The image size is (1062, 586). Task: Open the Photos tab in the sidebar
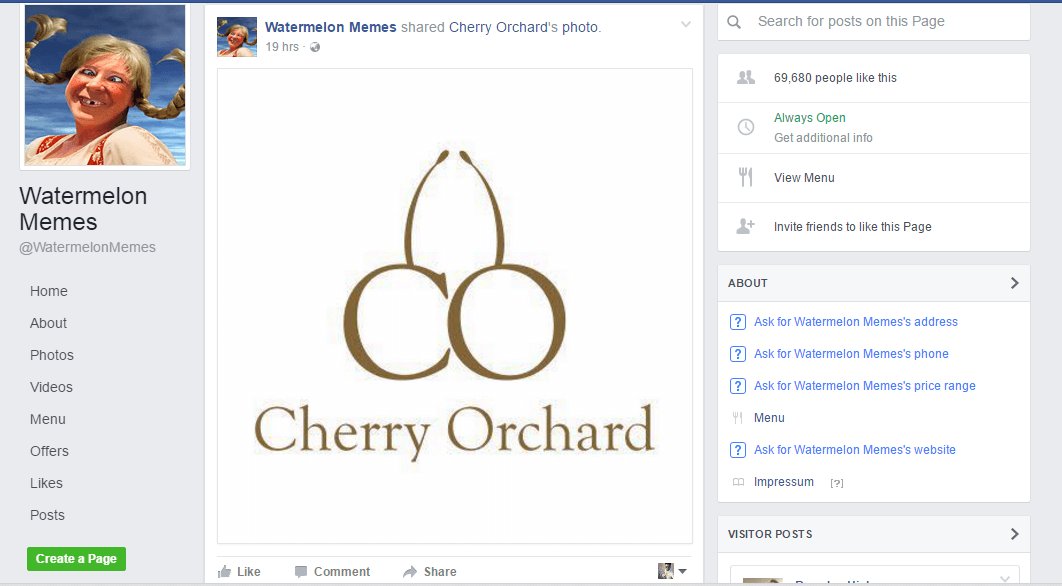point(52,355)
